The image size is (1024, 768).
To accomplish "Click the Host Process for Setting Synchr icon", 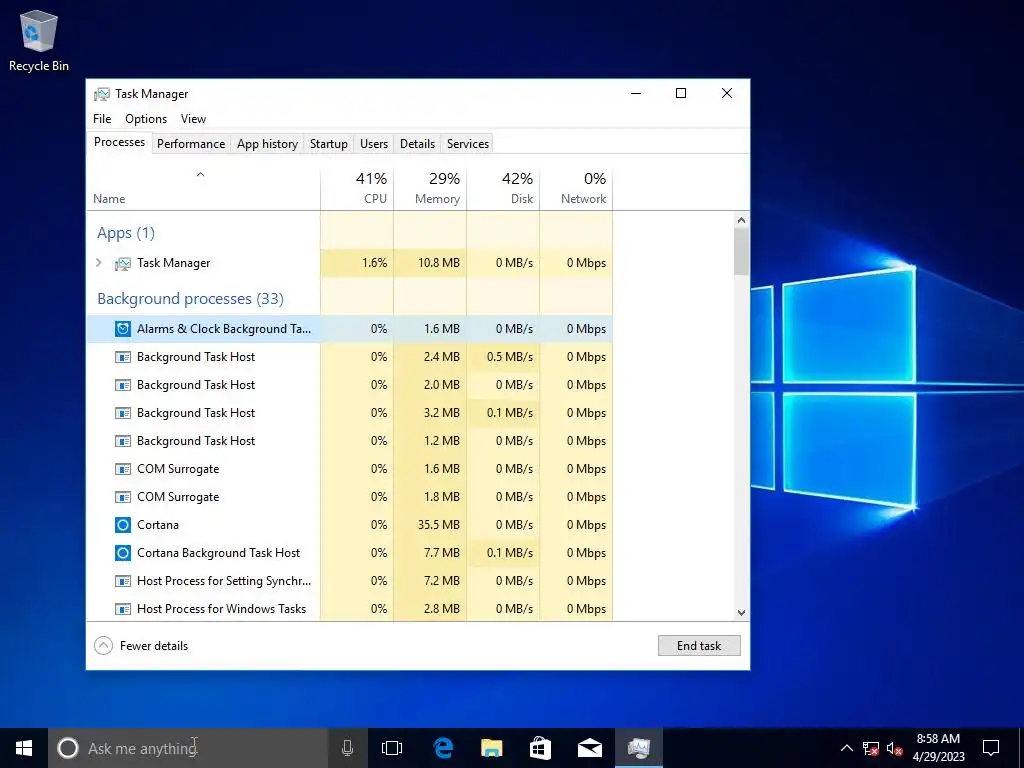I will 122,581.
